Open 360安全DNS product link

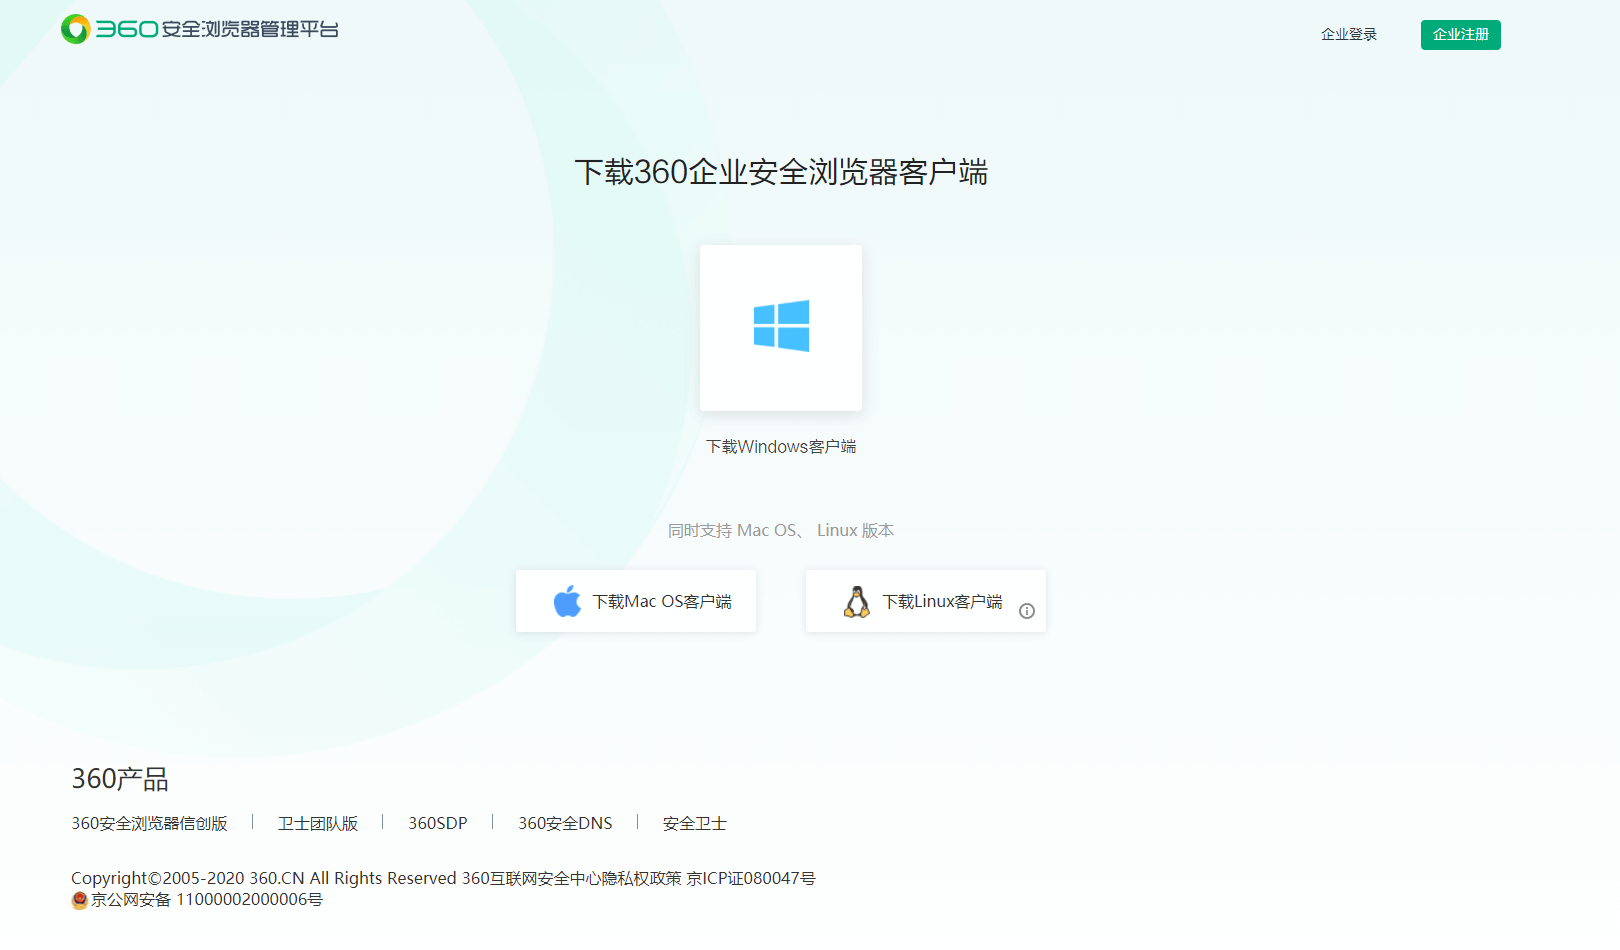565,823
